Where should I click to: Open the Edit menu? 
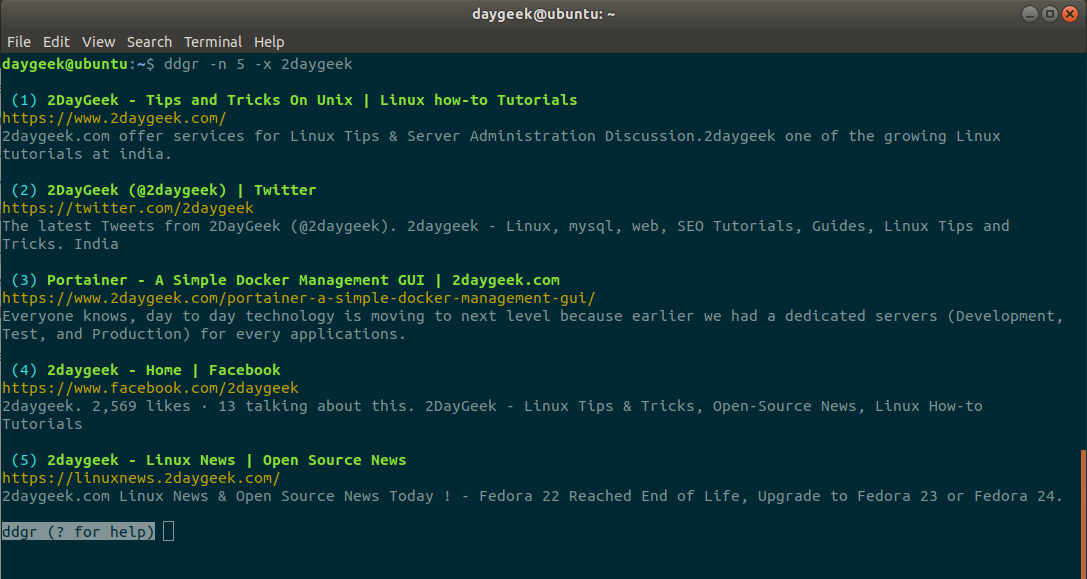point(56,42)
